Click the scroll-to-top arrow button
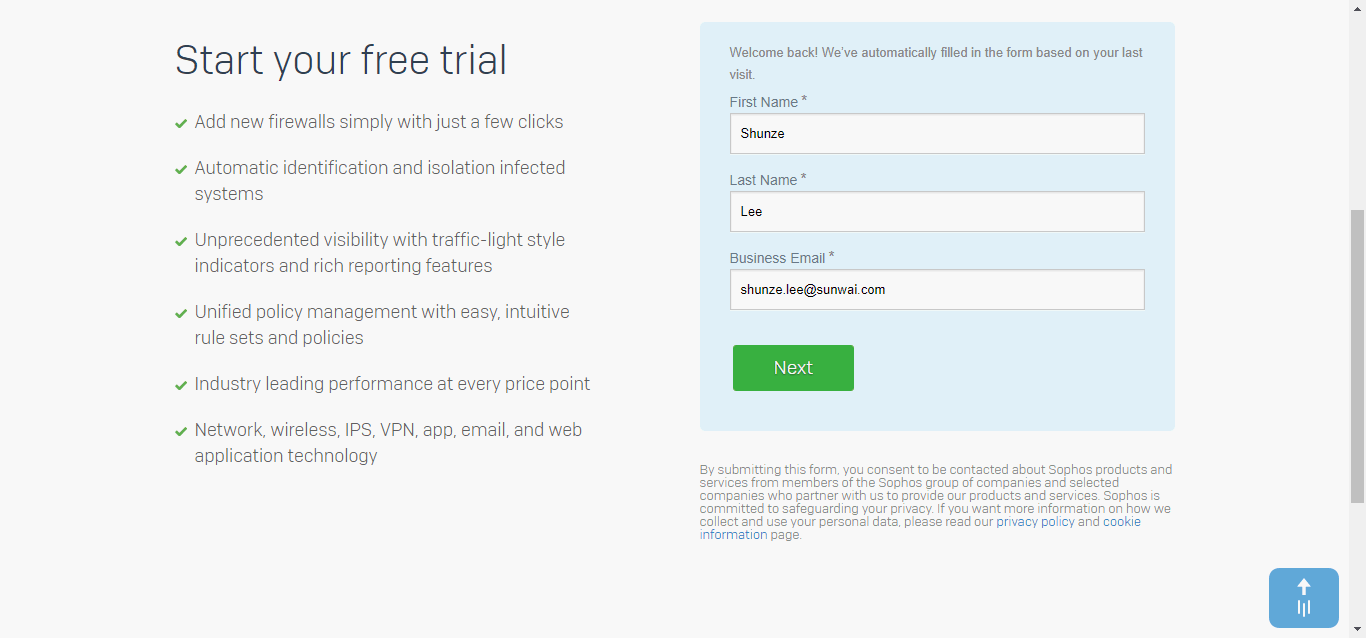 (1303, 598)
